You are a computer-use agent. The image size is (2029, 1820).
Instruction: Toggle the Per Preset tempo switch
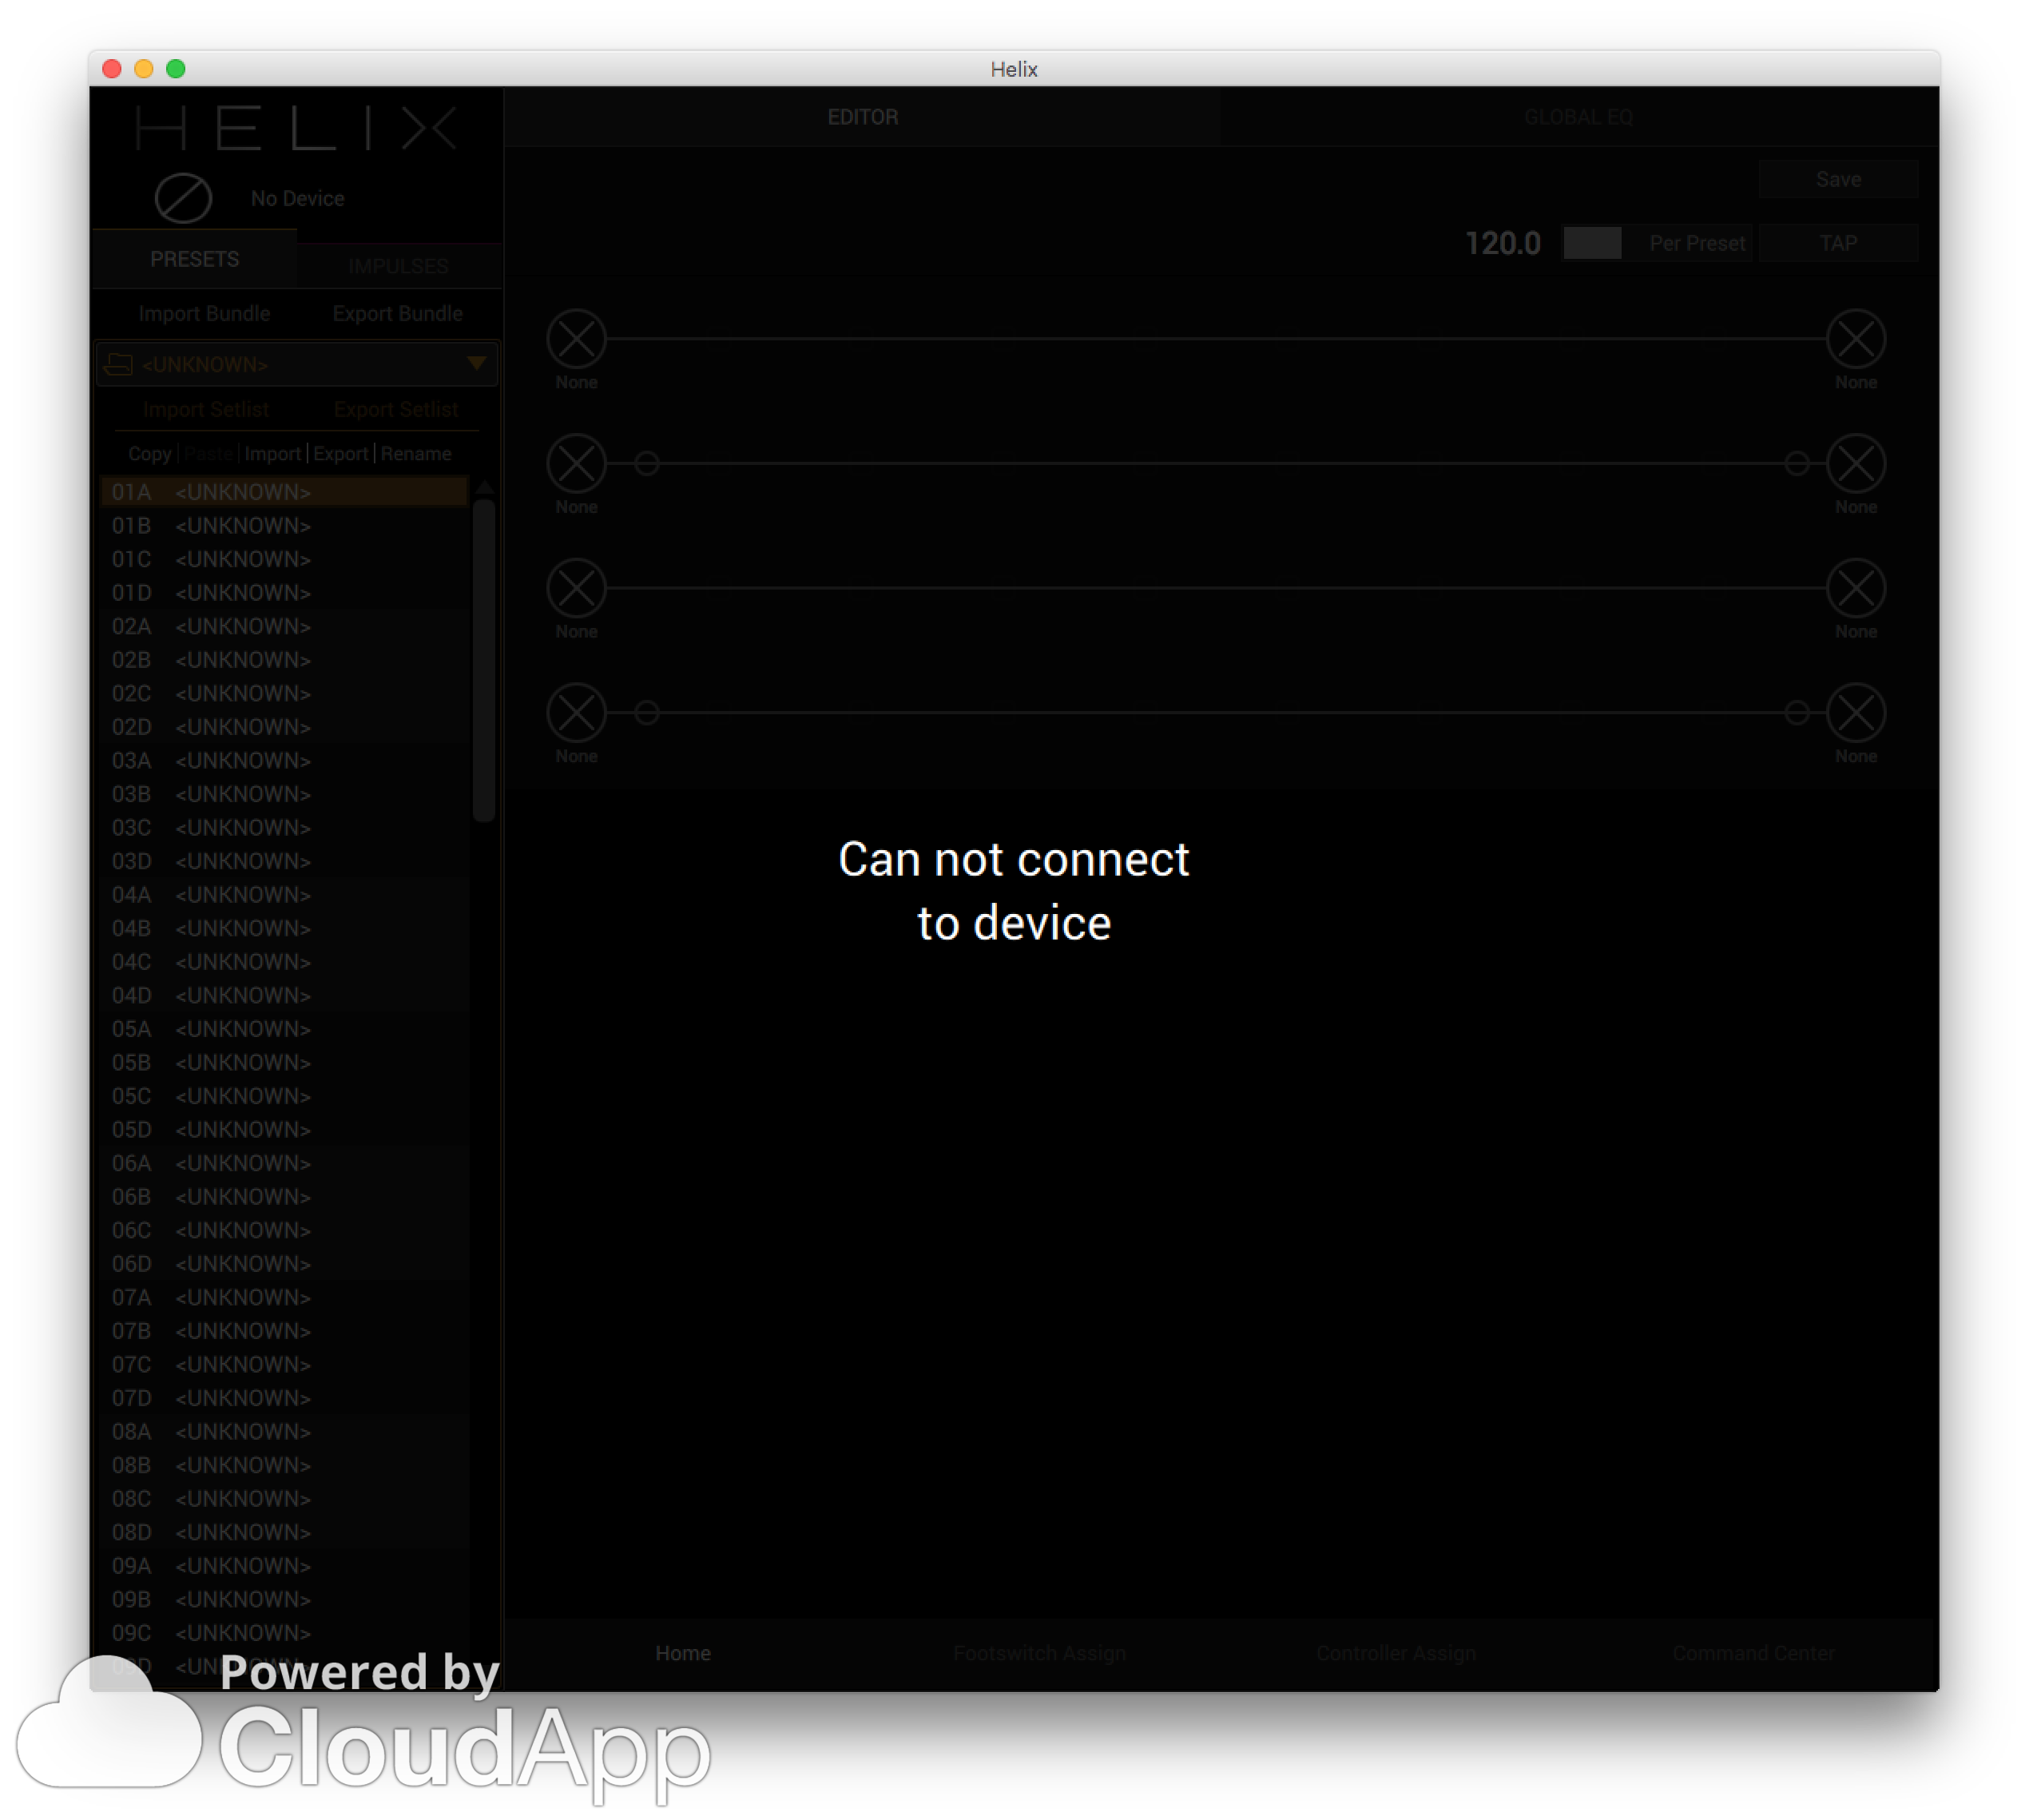click(x=1593, y=243)
